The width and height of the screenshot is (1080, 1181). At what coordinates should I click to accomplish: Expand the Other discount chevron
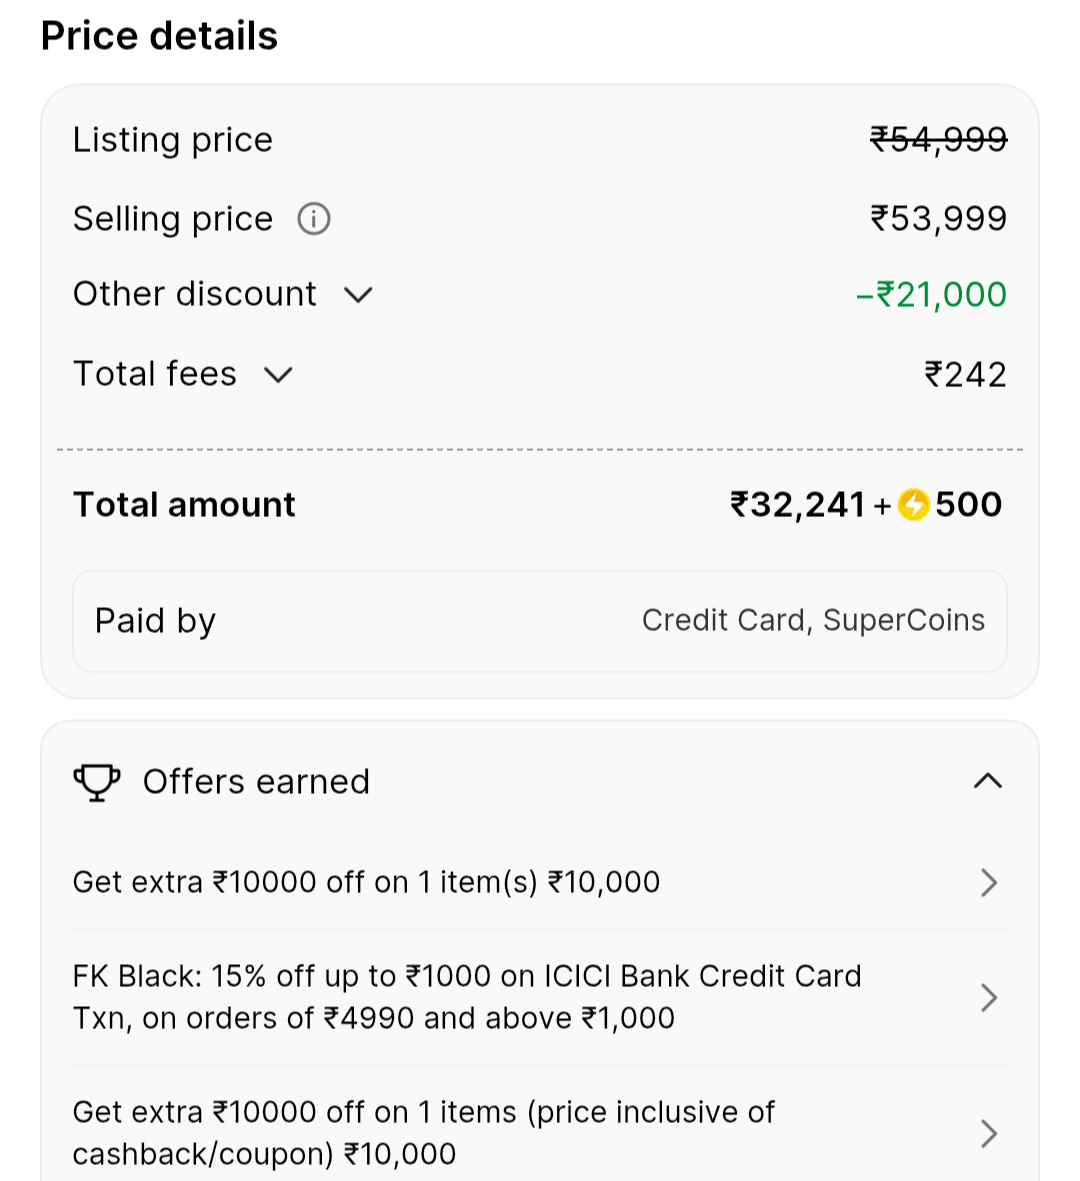coord(358,295)
